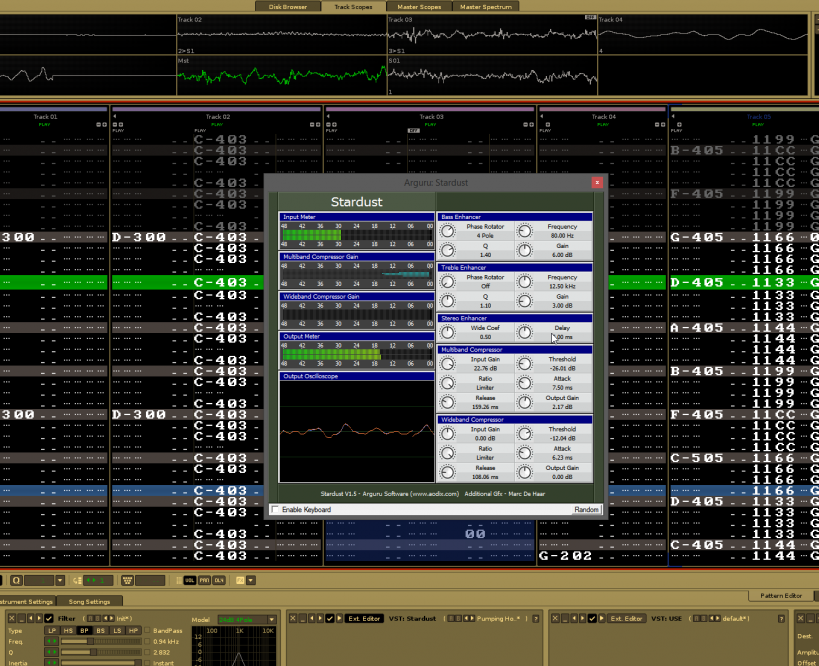Adjust the Filter Inertia slider

pyautogui.click(x=101, y=663)
